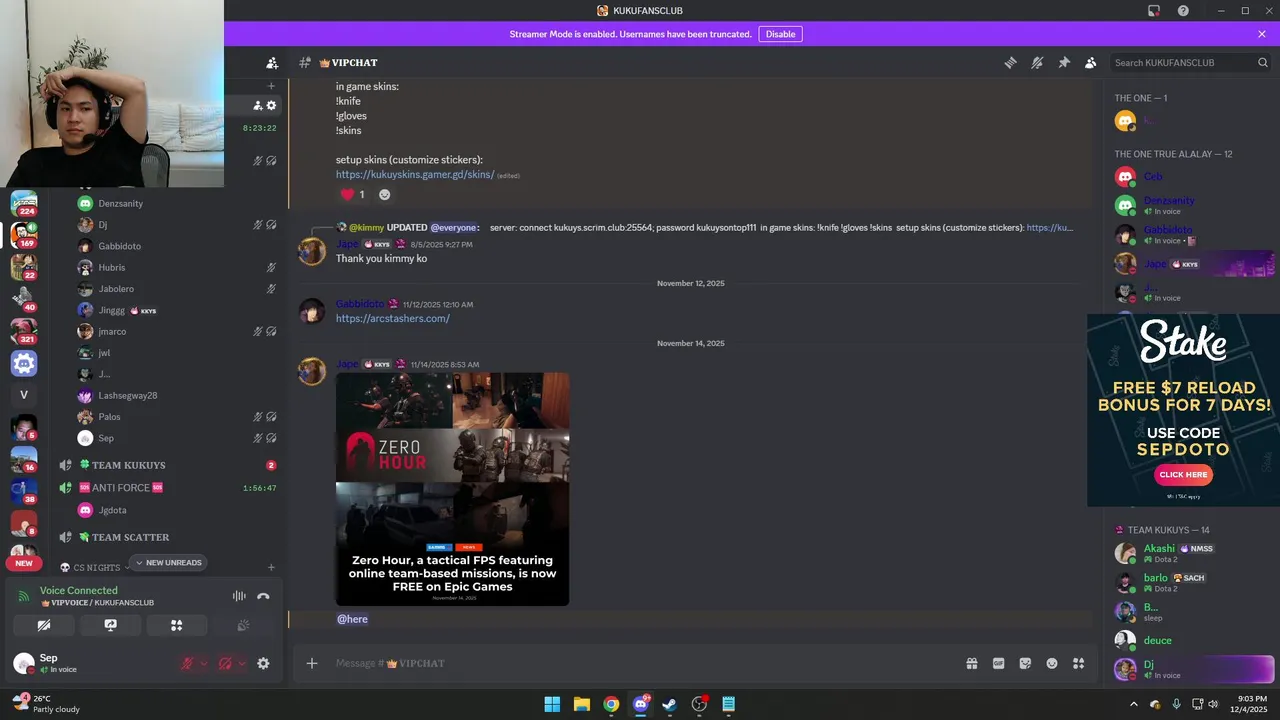Open voice channel settings gear
The width and height of the screenshot is (1280, 720).
271,105
